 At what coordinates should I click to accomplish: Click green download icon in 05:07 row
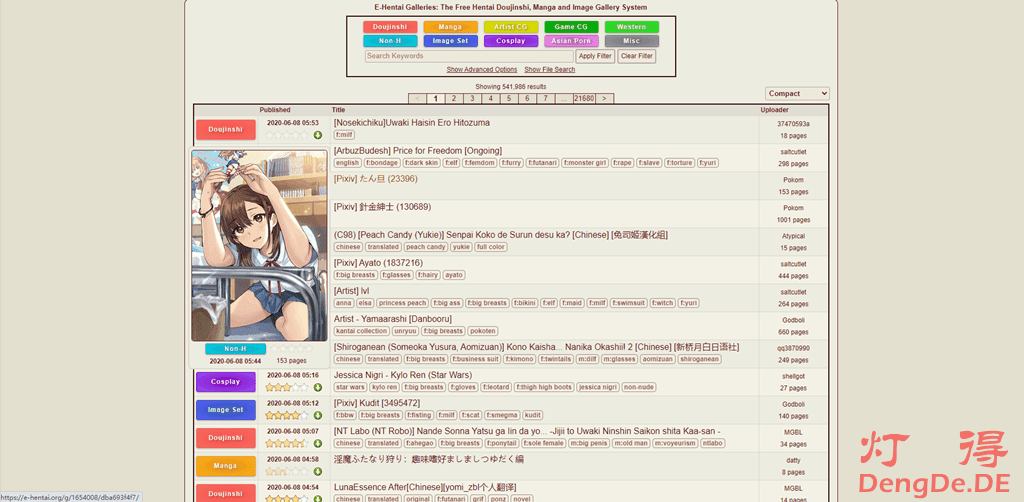coord(318,444)
